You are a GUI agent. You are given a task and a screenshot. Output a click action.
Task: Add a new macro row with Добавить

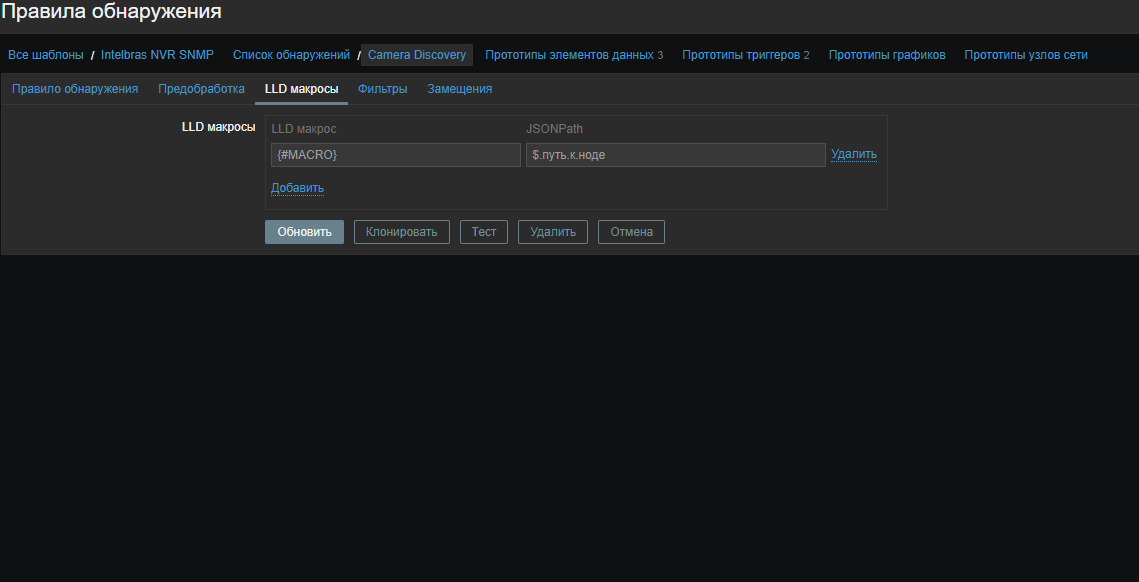tap(297, 188)
